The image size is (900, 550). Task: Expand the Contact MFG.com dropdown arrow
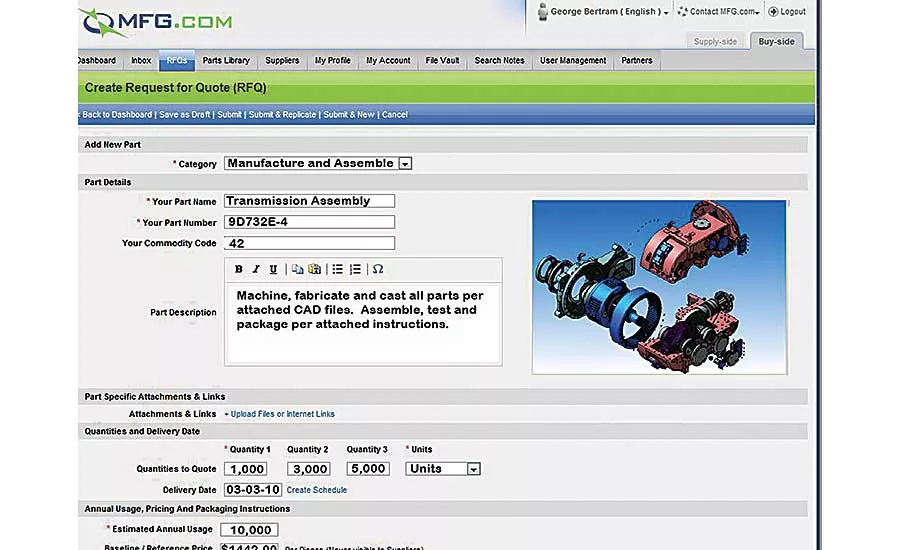(x=757, y=13)
